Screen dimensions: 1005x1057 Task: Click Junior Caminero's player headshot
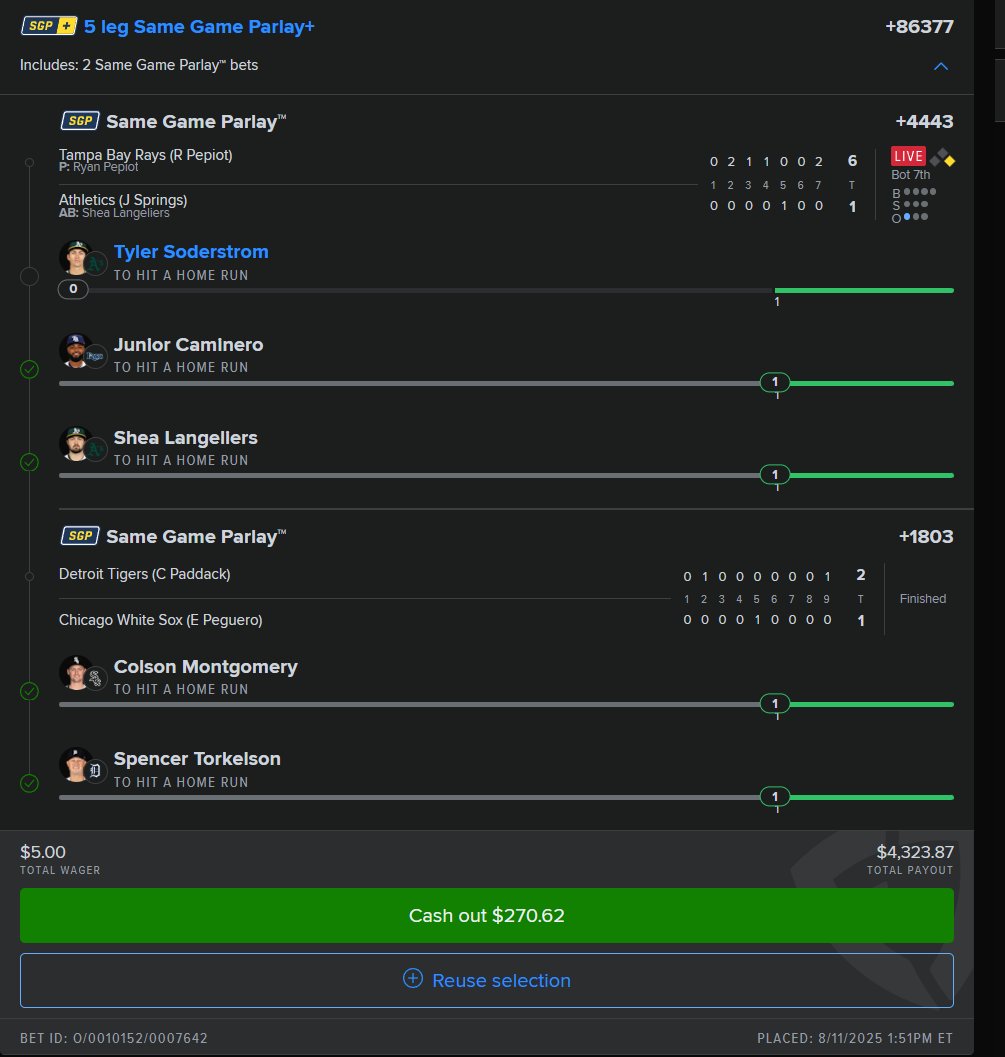coord(75,351)
